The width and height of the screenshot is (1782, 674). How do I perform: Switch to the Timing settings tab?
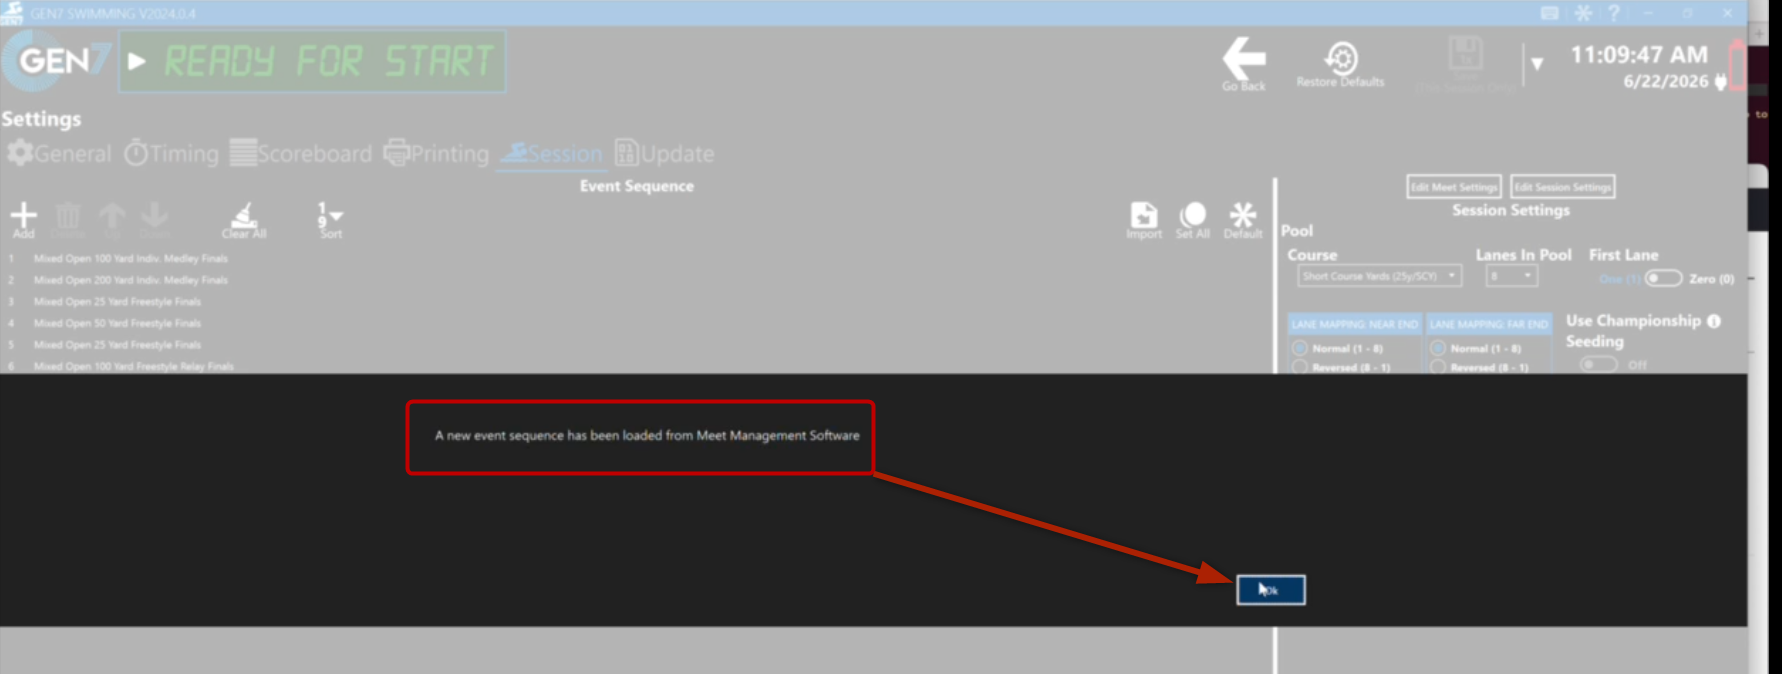tap(171, 154)
